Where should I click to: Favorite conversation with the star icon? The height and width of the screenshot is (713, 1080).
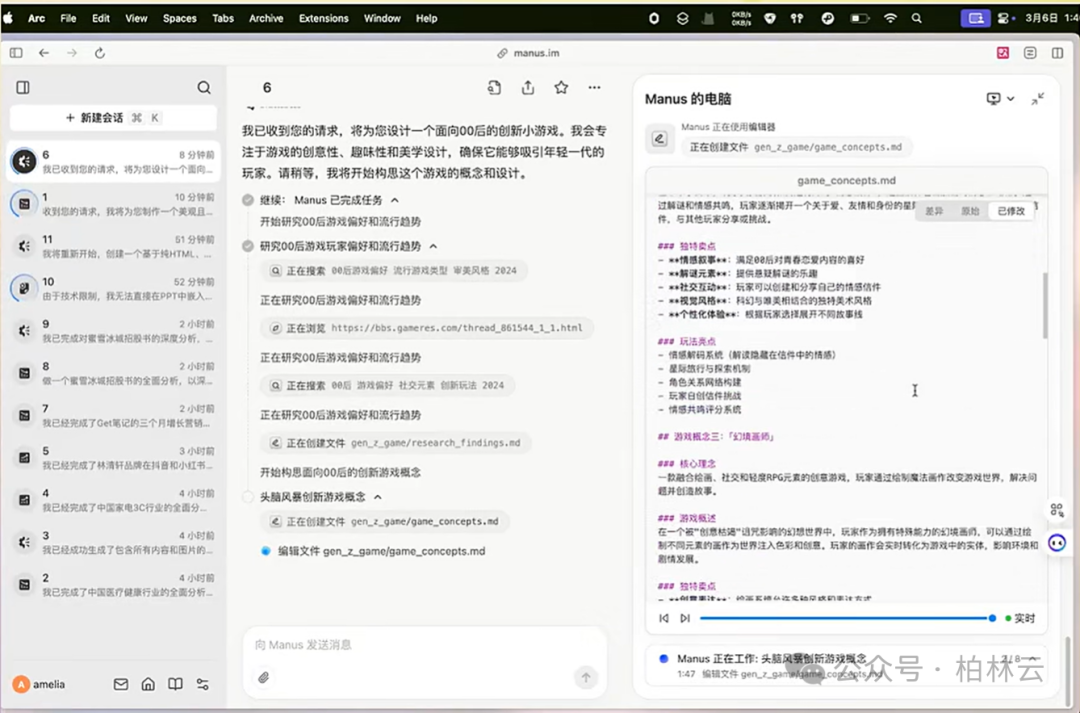(561, 87)
